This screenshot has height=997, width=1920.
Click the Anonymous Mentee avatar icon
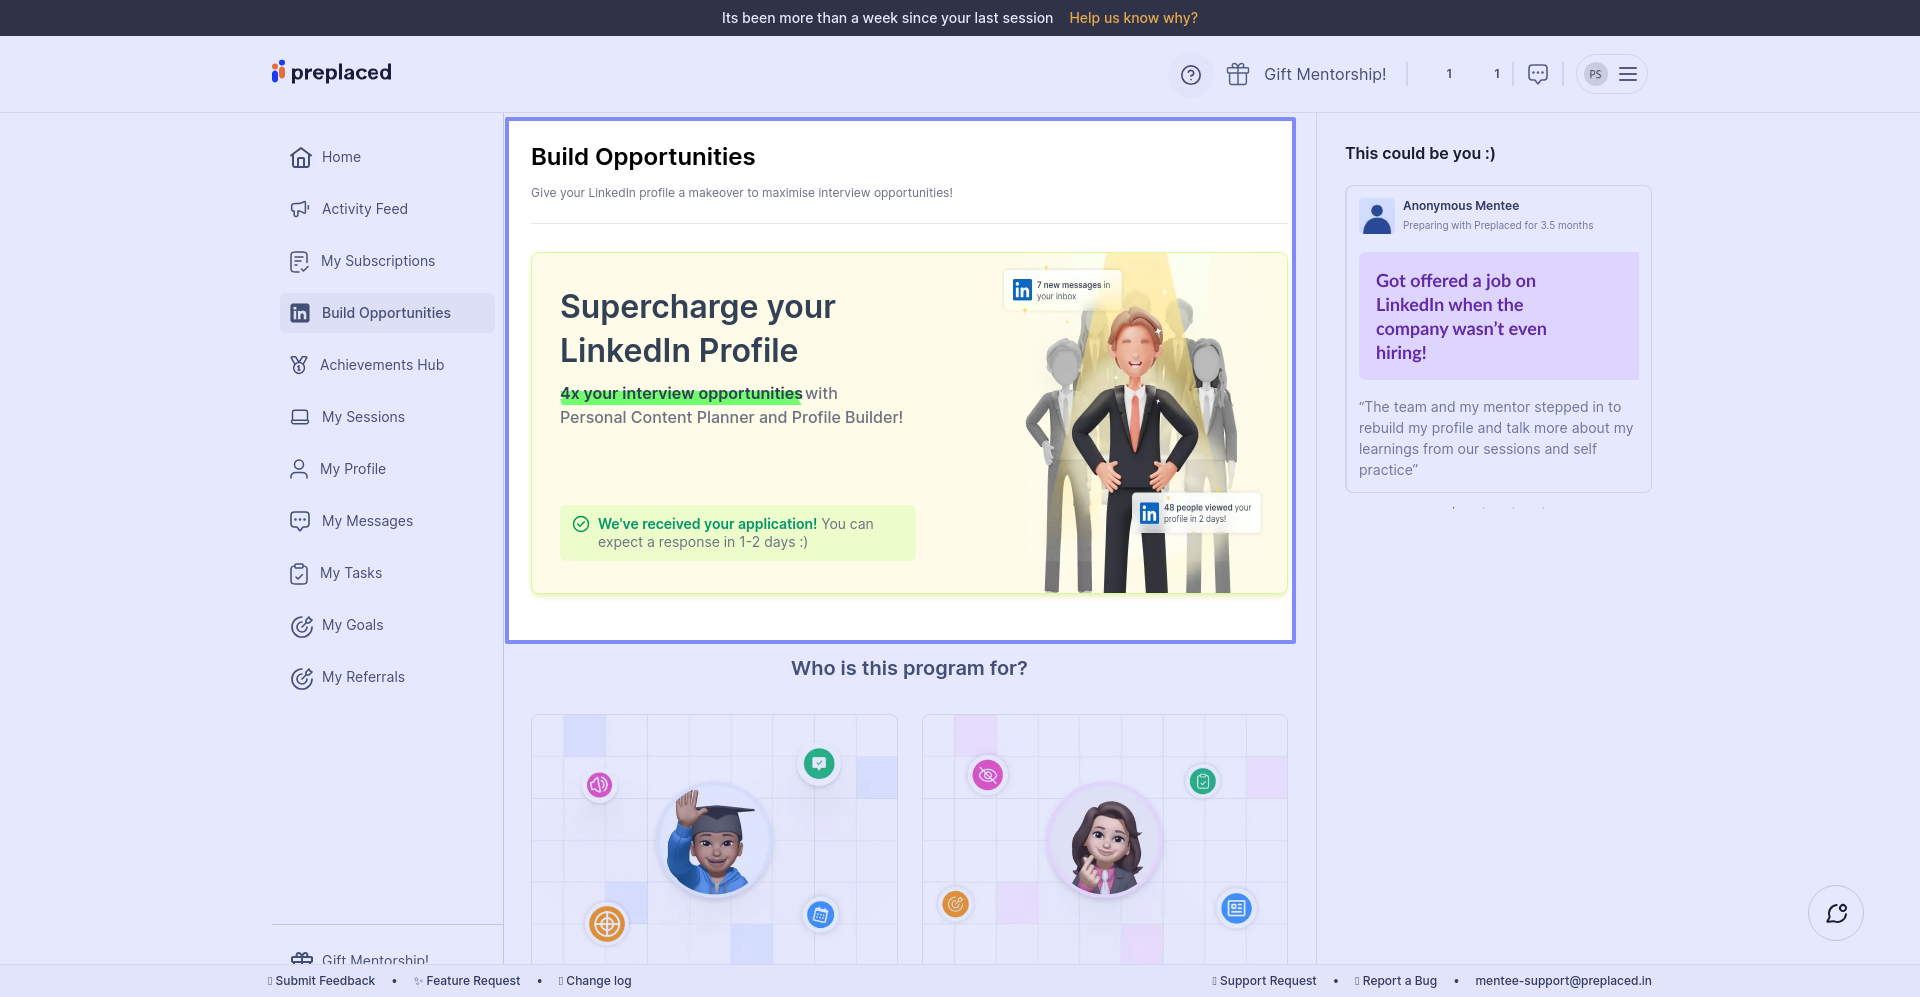[1377, 217]
